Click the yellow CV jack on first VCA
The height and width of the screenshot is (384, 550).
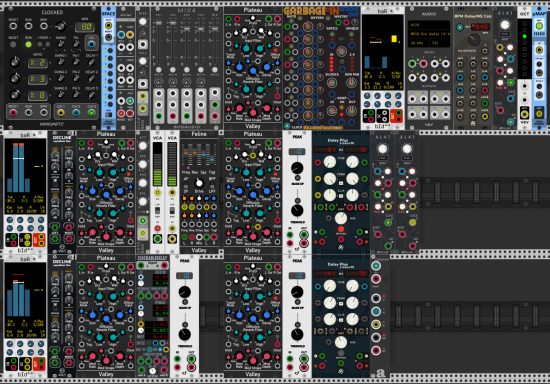(x=157, y=193)
